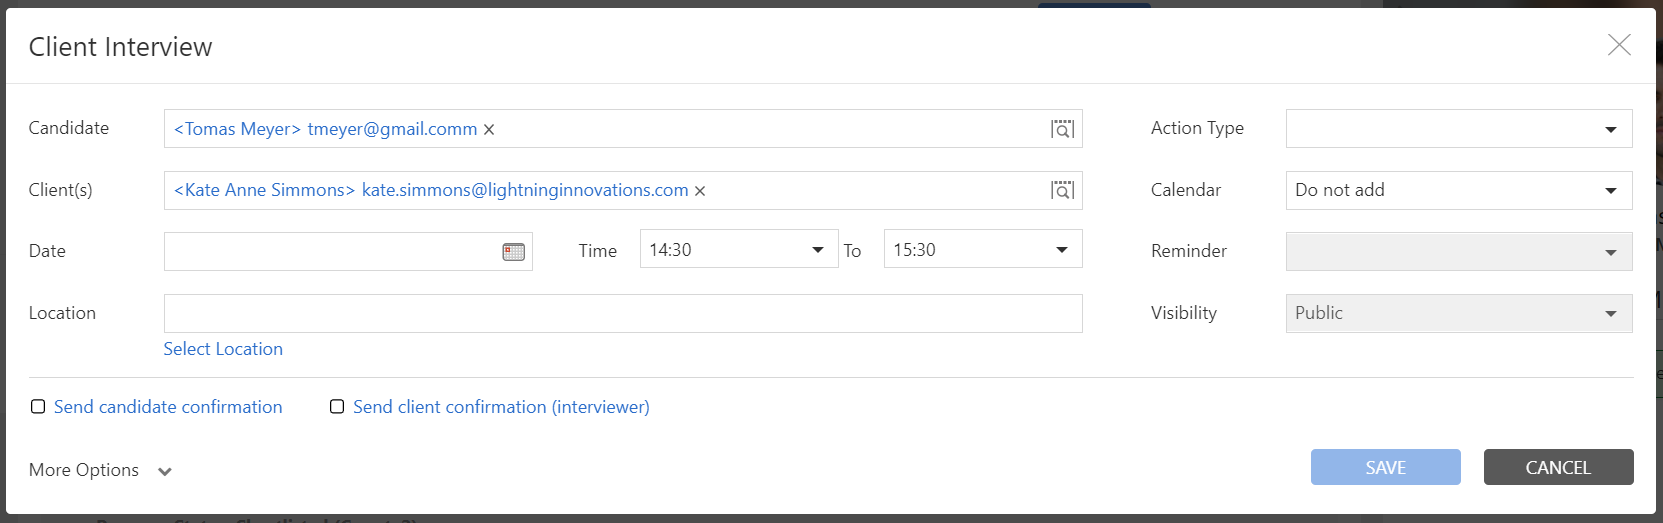The width and height of the screenshot is (1663, 523).
Task: Close the Client Interview dialog
Action: [x=1619, y=45]
